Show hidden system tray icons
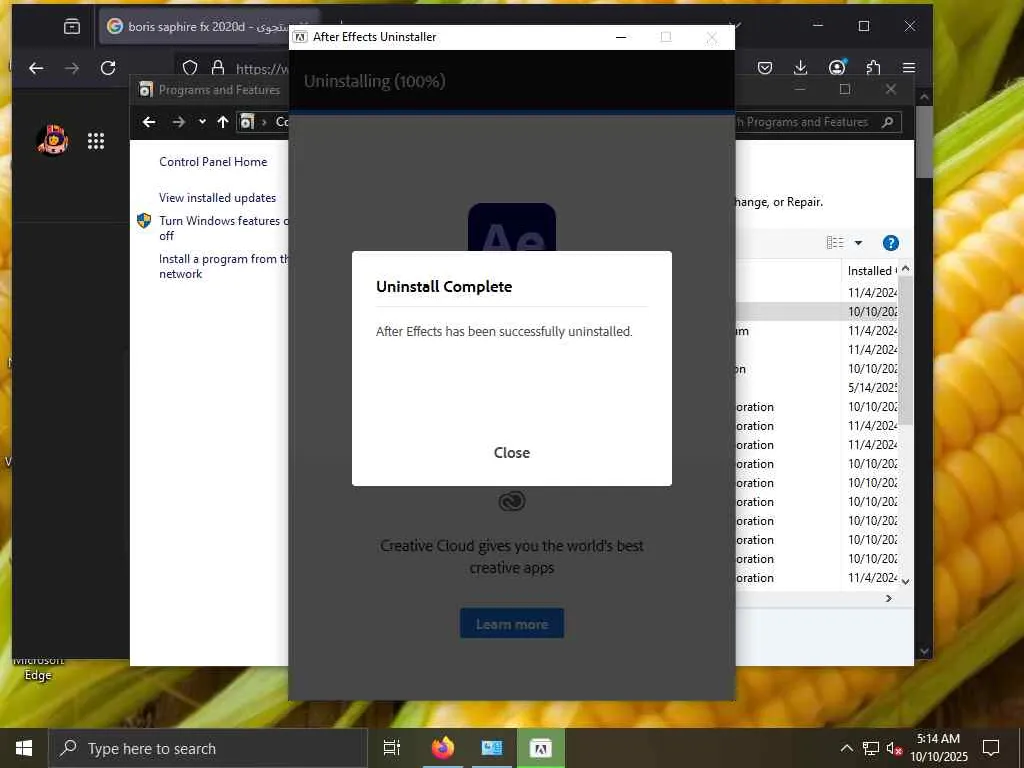This screenshot has height=768, width=1024. click(846, 748)
